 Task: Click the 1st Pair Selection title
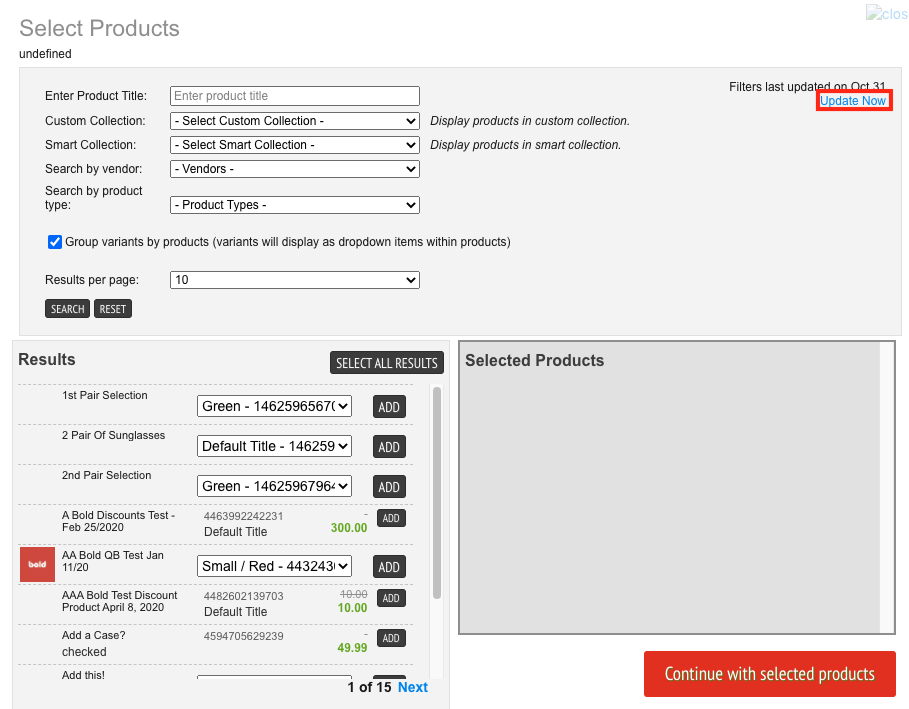pyautogui.click(x=104, y=395)
